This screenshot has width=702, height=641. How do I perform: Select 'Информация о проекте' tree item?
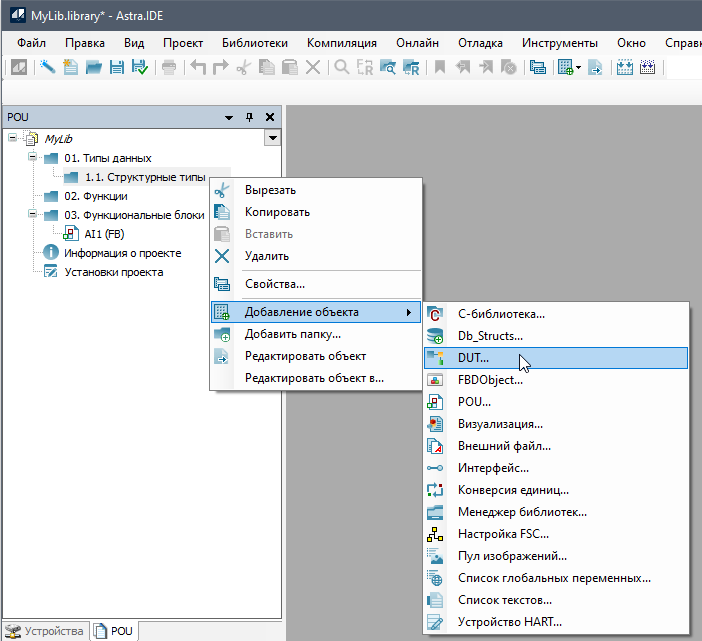click(122, 253)
